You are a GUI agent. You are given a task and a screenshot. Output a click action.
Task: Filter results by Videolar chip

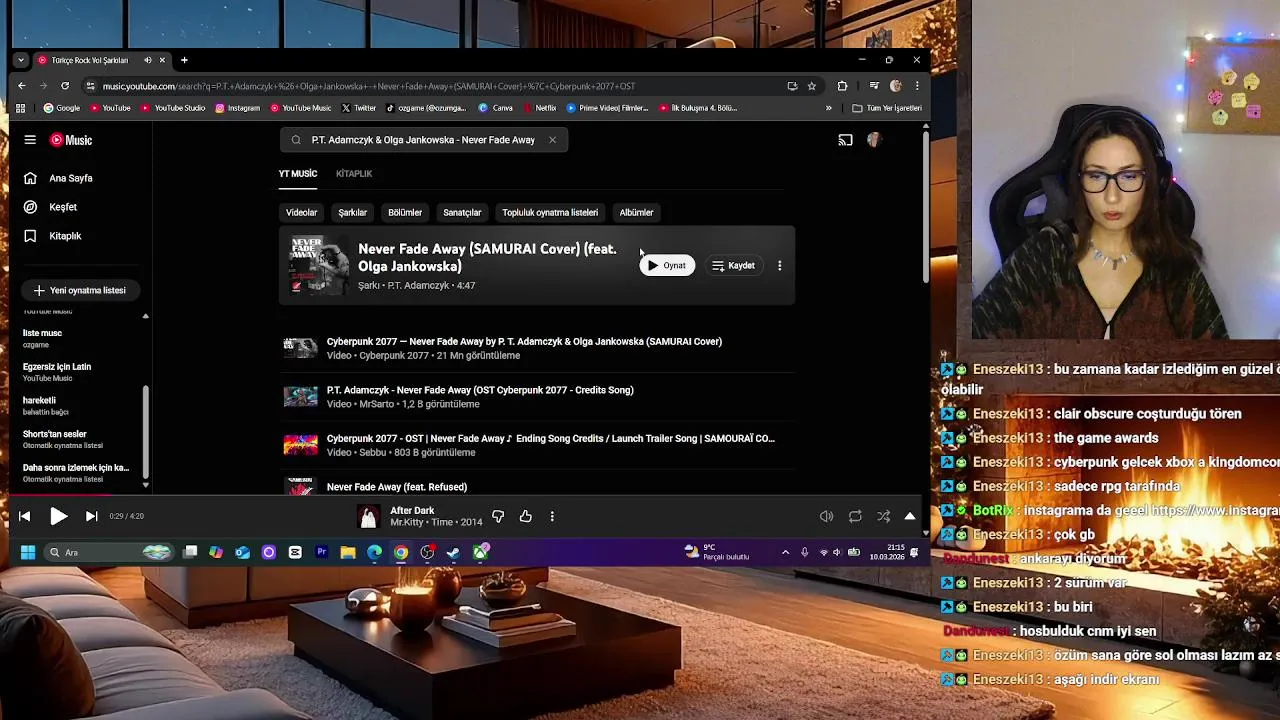tap(301, 212)
